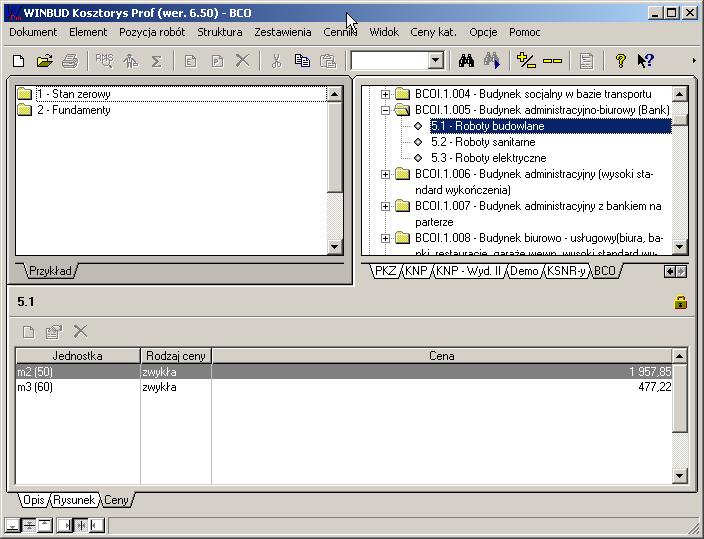Image resolution: width=704 pixels, height=539 pixels.
Task: Select the PKZ catalog tab
Action: point(386,271)
